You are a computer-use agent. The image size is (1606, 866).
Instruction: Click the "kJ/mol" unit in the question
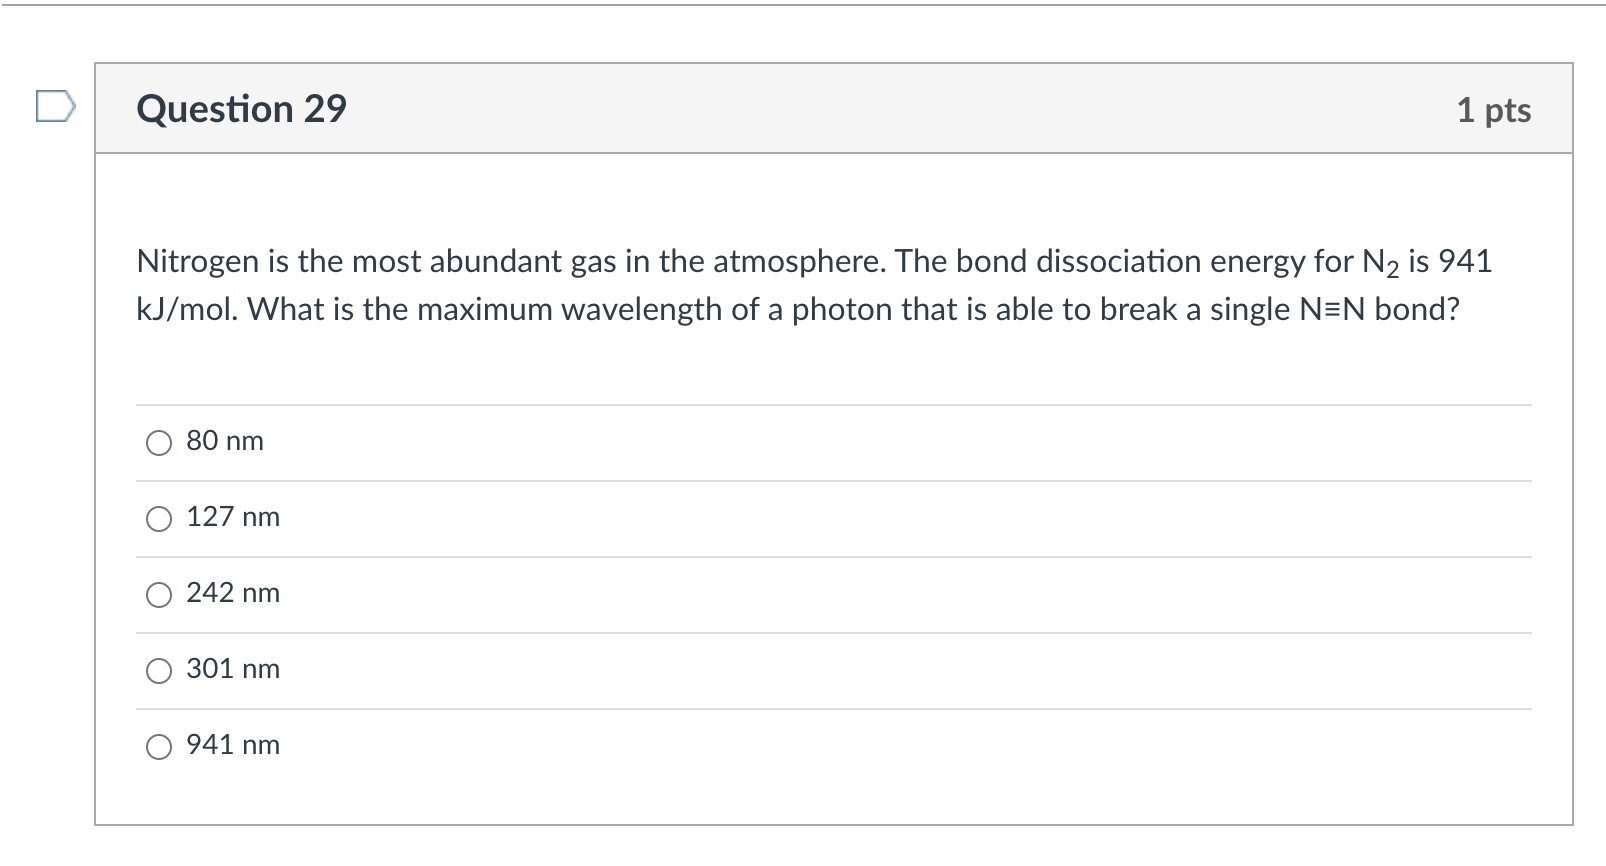[x=187, y=310]
